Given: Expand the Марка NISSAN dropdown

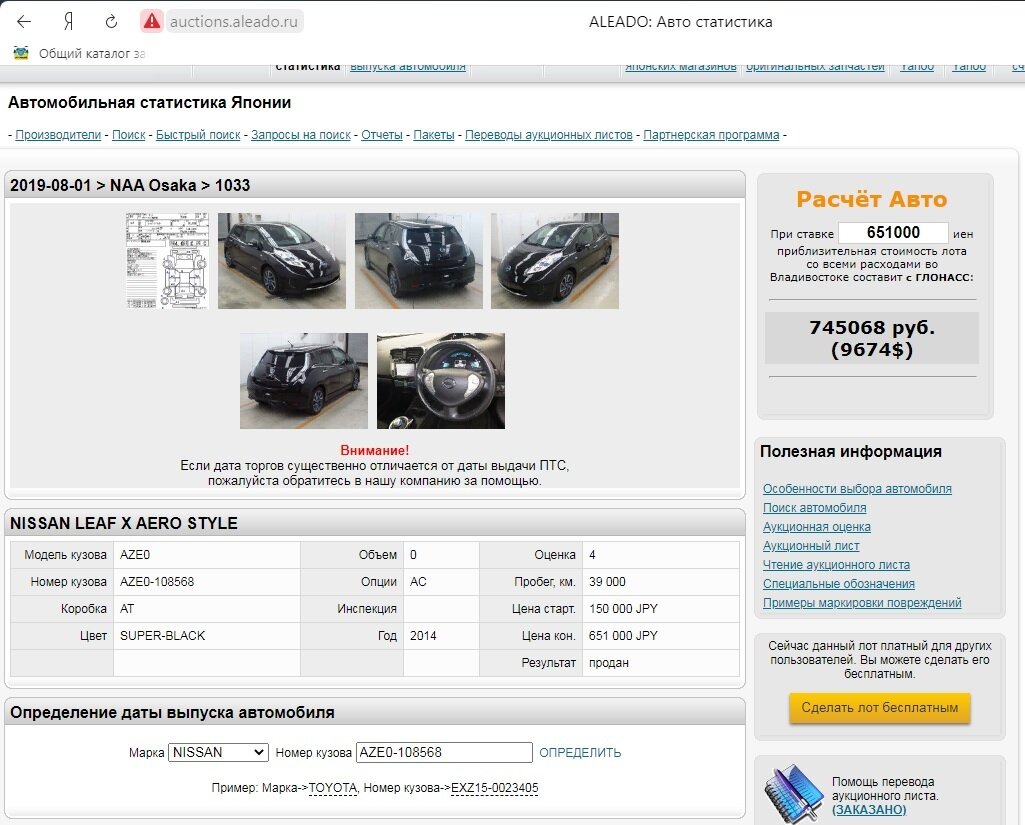Looking at the screenshot, I should [x=218, y=752].
